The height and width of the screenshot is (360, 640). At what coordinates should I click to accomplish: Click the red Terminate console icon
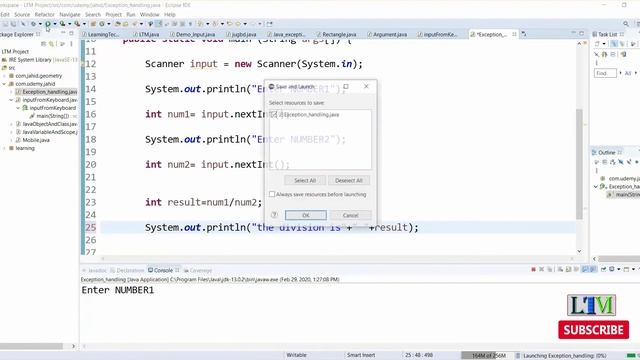[x=533, y=269]
